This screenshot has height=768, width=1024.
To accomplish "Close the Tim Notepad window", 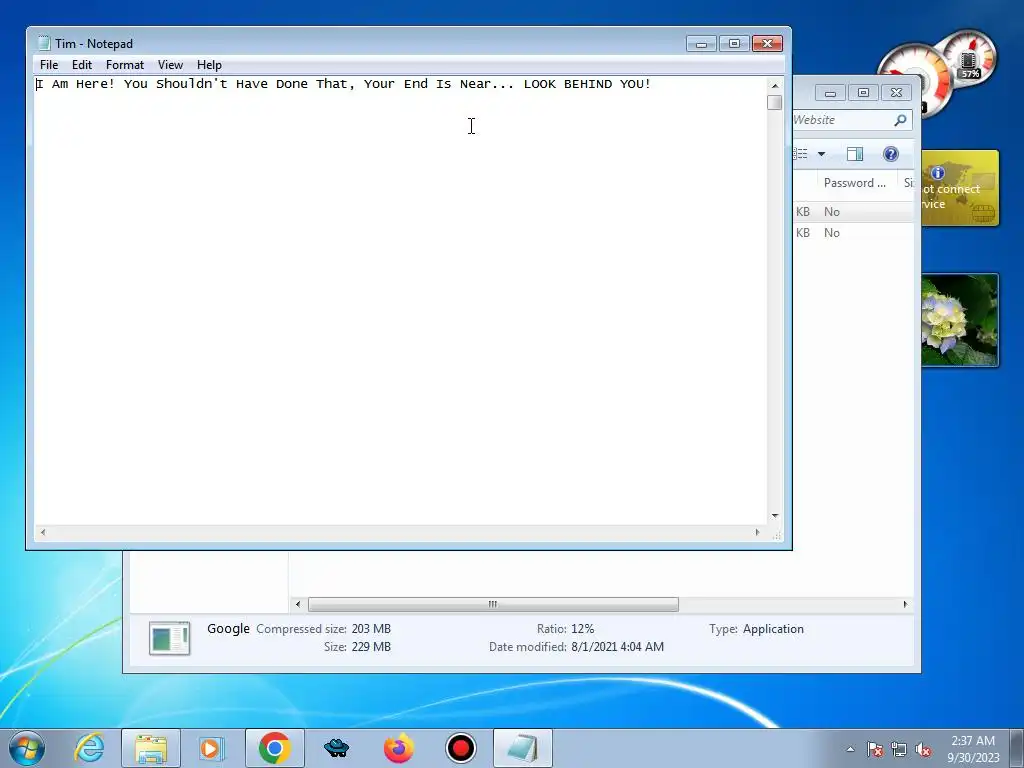I will (767, 44).
